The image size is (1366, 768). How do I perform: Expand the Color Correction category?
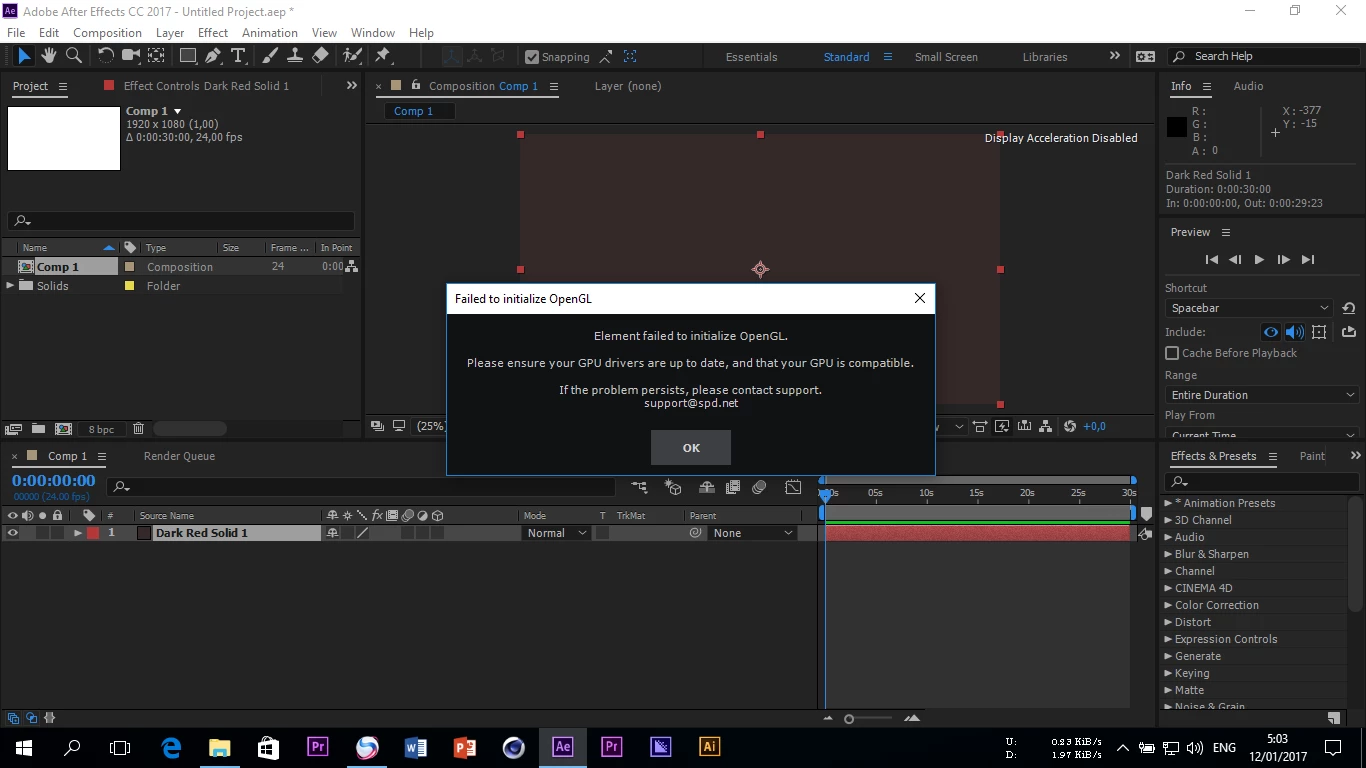[x=1168, y=605]
